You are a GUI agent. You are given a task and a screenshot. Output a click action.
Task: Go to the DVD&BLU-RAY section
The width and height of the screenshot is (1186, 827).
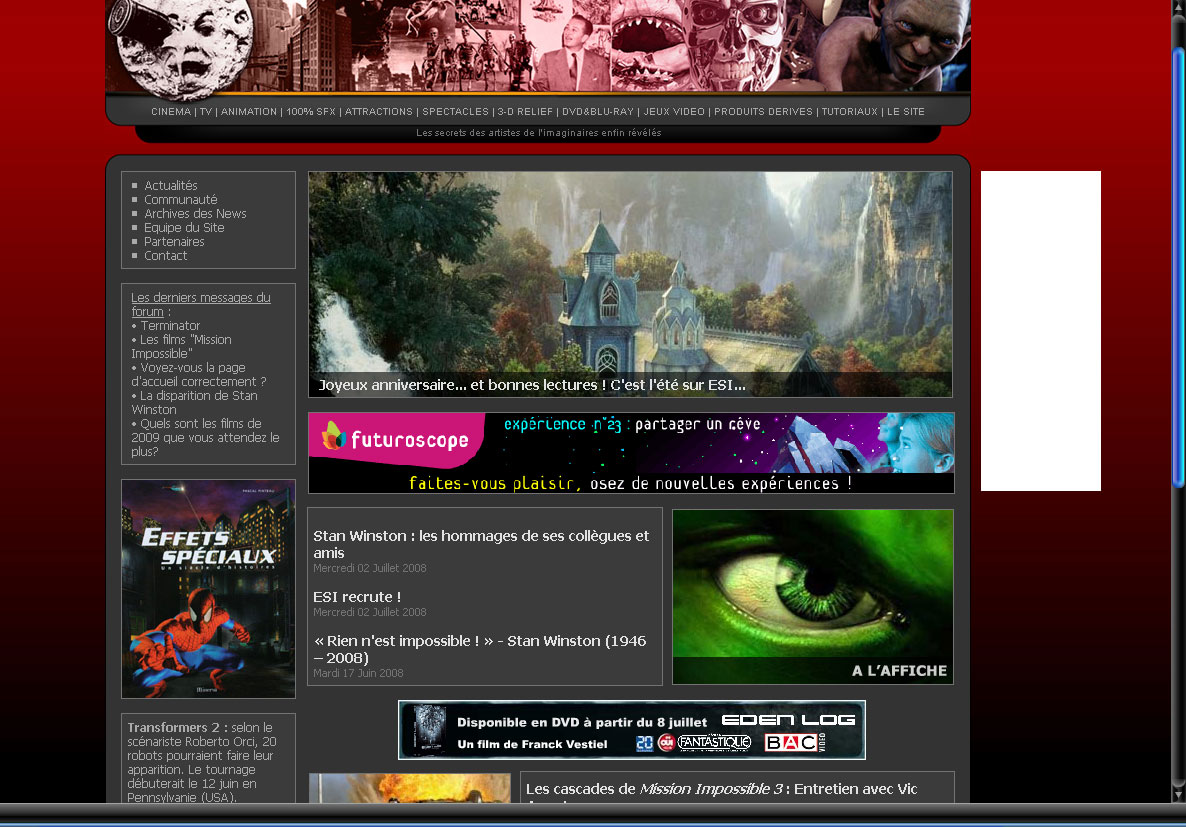point(598,112)
